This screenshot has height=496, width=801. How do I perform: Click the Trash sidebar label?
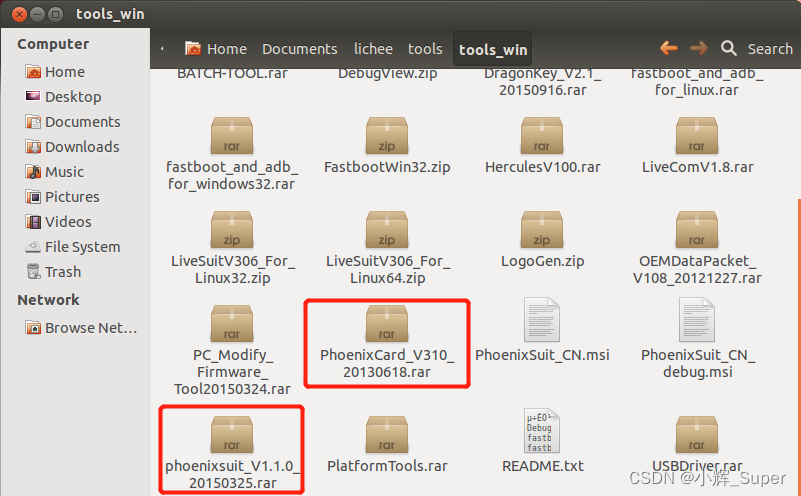63,272
